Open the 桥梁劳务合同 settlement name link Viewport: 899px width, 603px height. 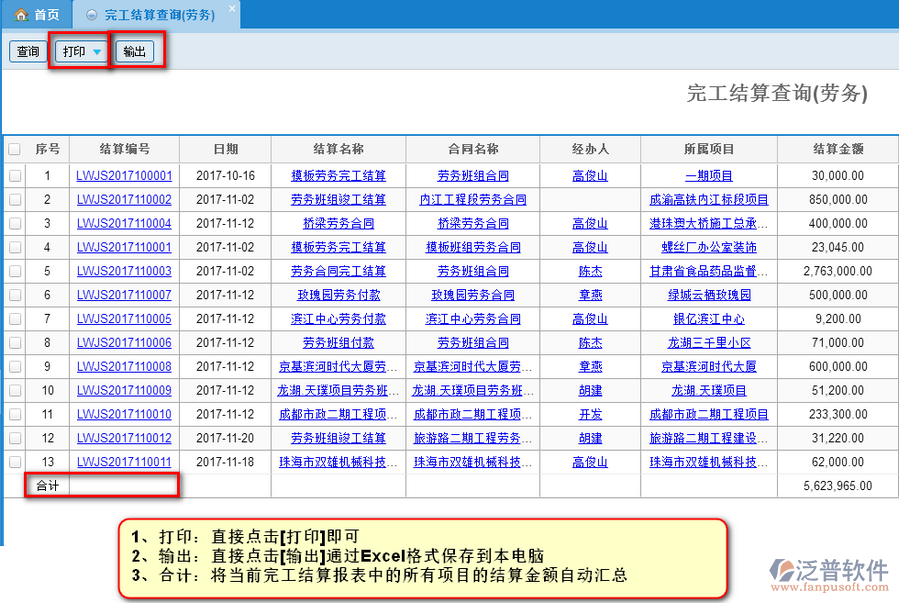pos(338,223)
